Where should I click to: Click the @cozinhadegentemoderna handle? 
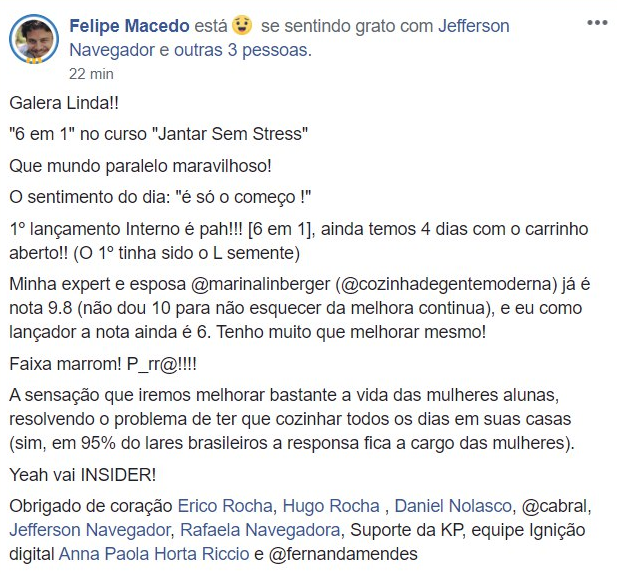[x=447, y=284]
